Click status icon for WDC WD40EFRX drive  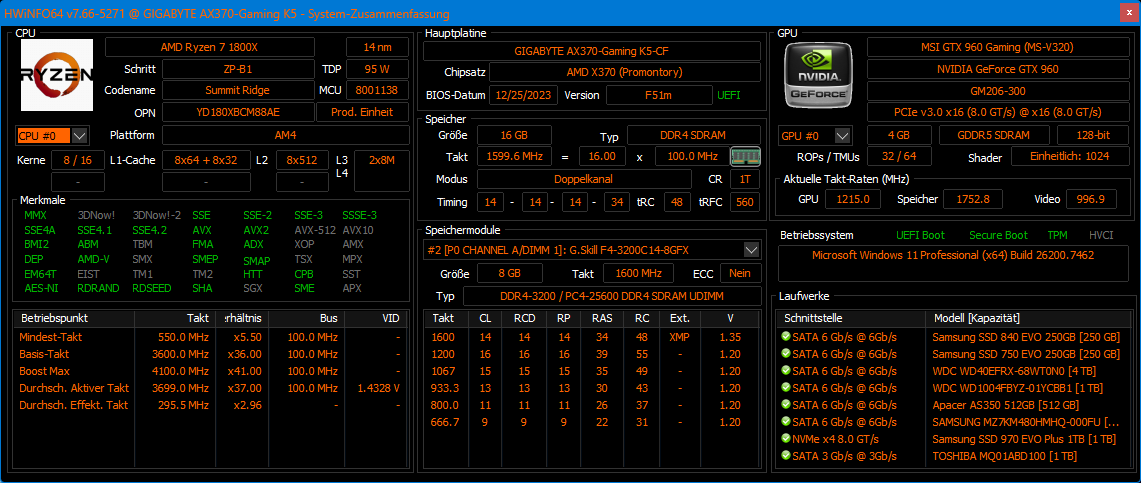click(786, 371)
